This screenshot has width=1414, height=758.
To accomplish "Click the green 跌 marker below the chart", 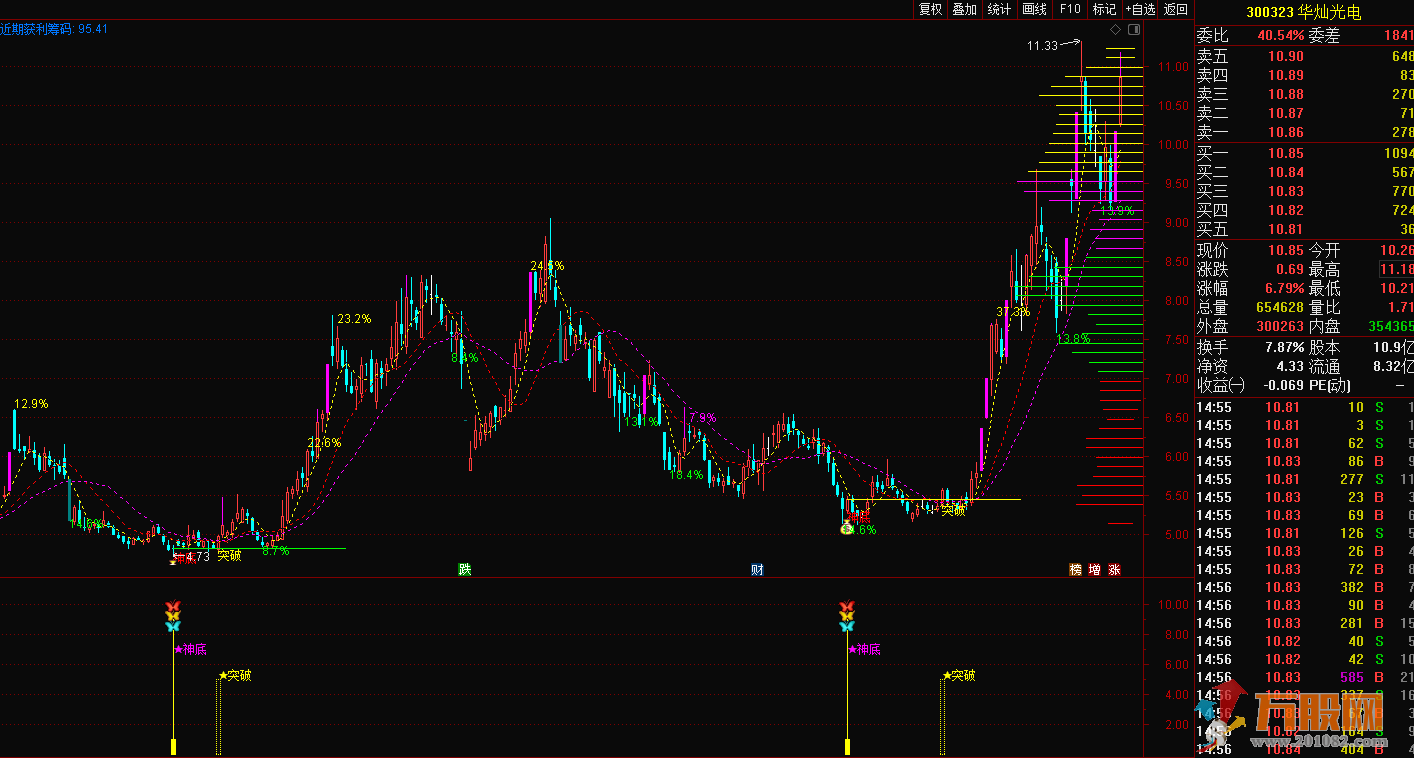I will coord(465,570).
